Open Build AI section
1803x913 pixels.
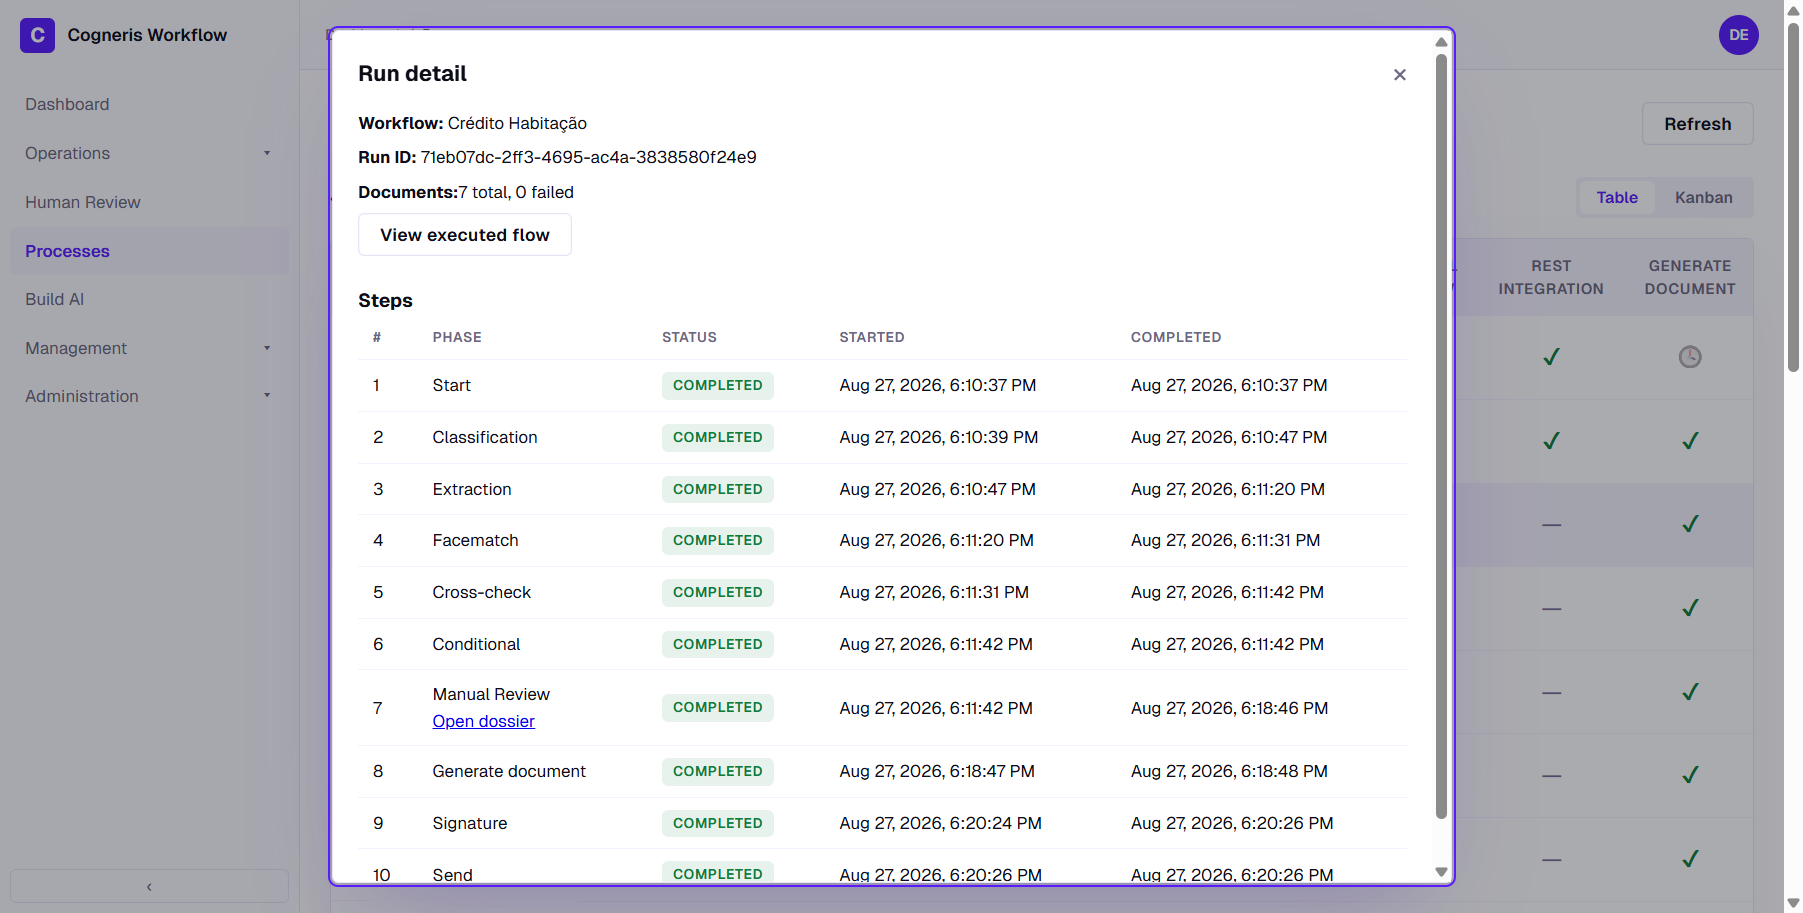coord(55,299)
